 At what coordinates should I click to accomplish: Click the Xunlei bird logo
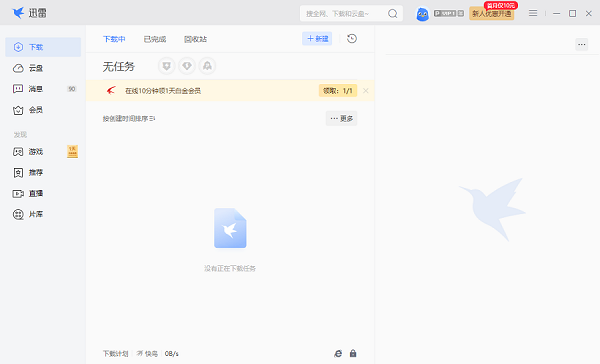[18, 13]
